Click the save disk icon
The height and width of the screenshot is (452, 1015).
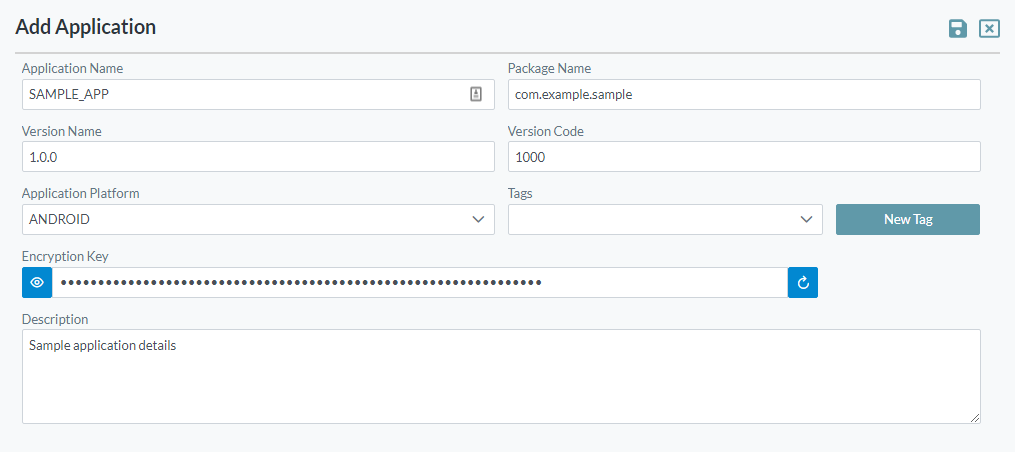958,28
